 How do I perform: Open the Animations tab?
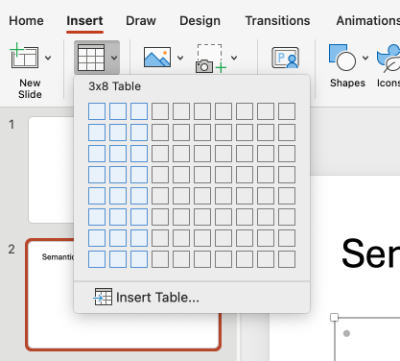[368, 21]
